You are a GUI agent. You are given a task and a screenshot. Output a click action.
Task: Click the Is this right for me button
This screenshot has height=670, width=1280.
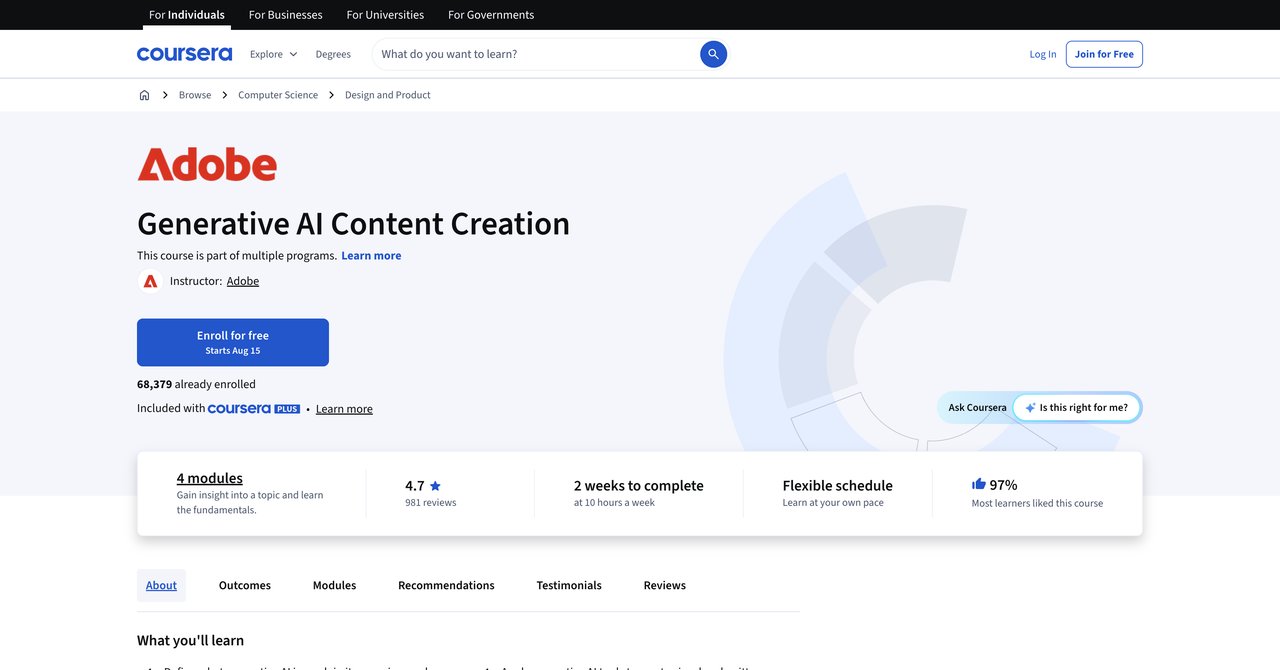coord(1077,408)
